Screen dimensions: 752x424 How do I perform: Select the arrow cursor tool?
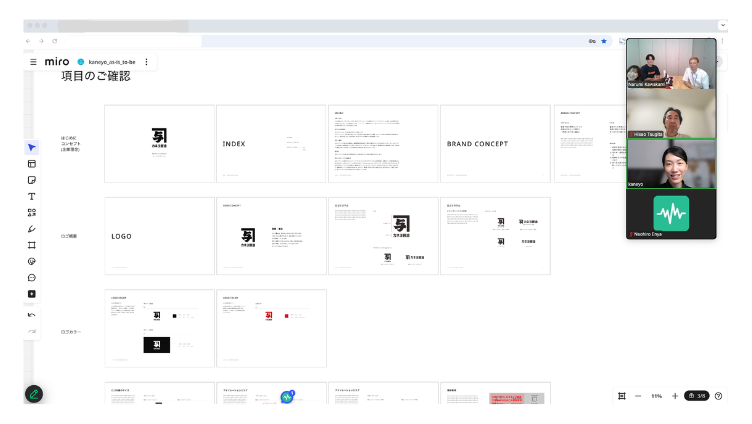32,148
